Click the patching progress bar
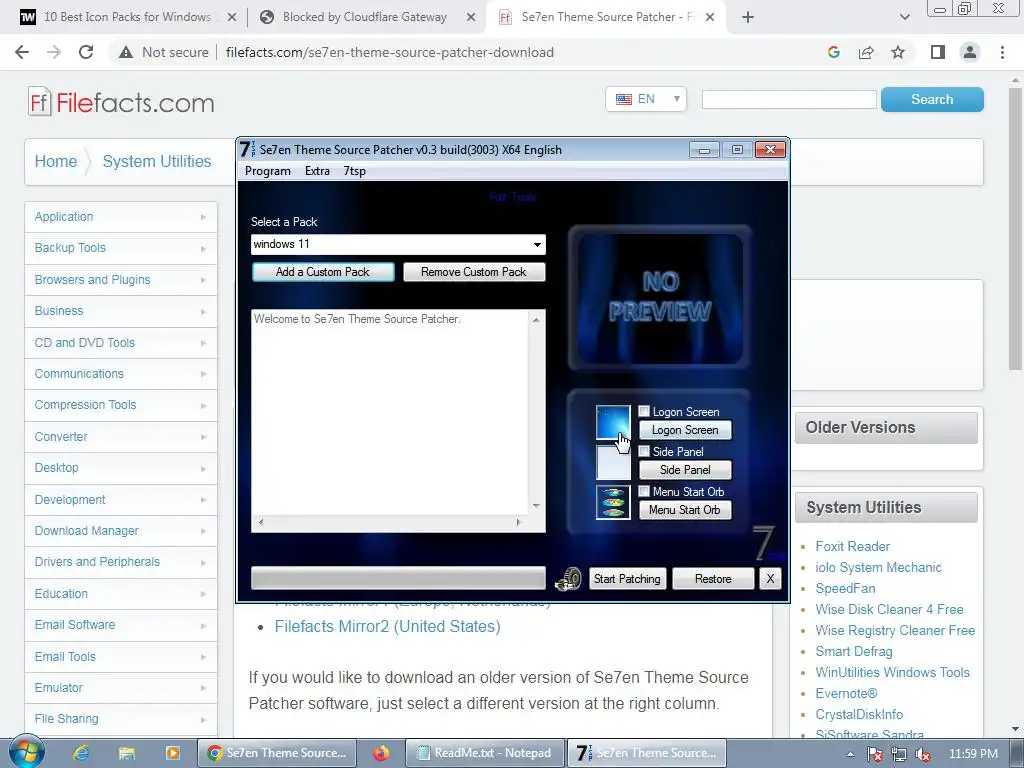Viewport: 1024px width, 768px height. [398, 578]
